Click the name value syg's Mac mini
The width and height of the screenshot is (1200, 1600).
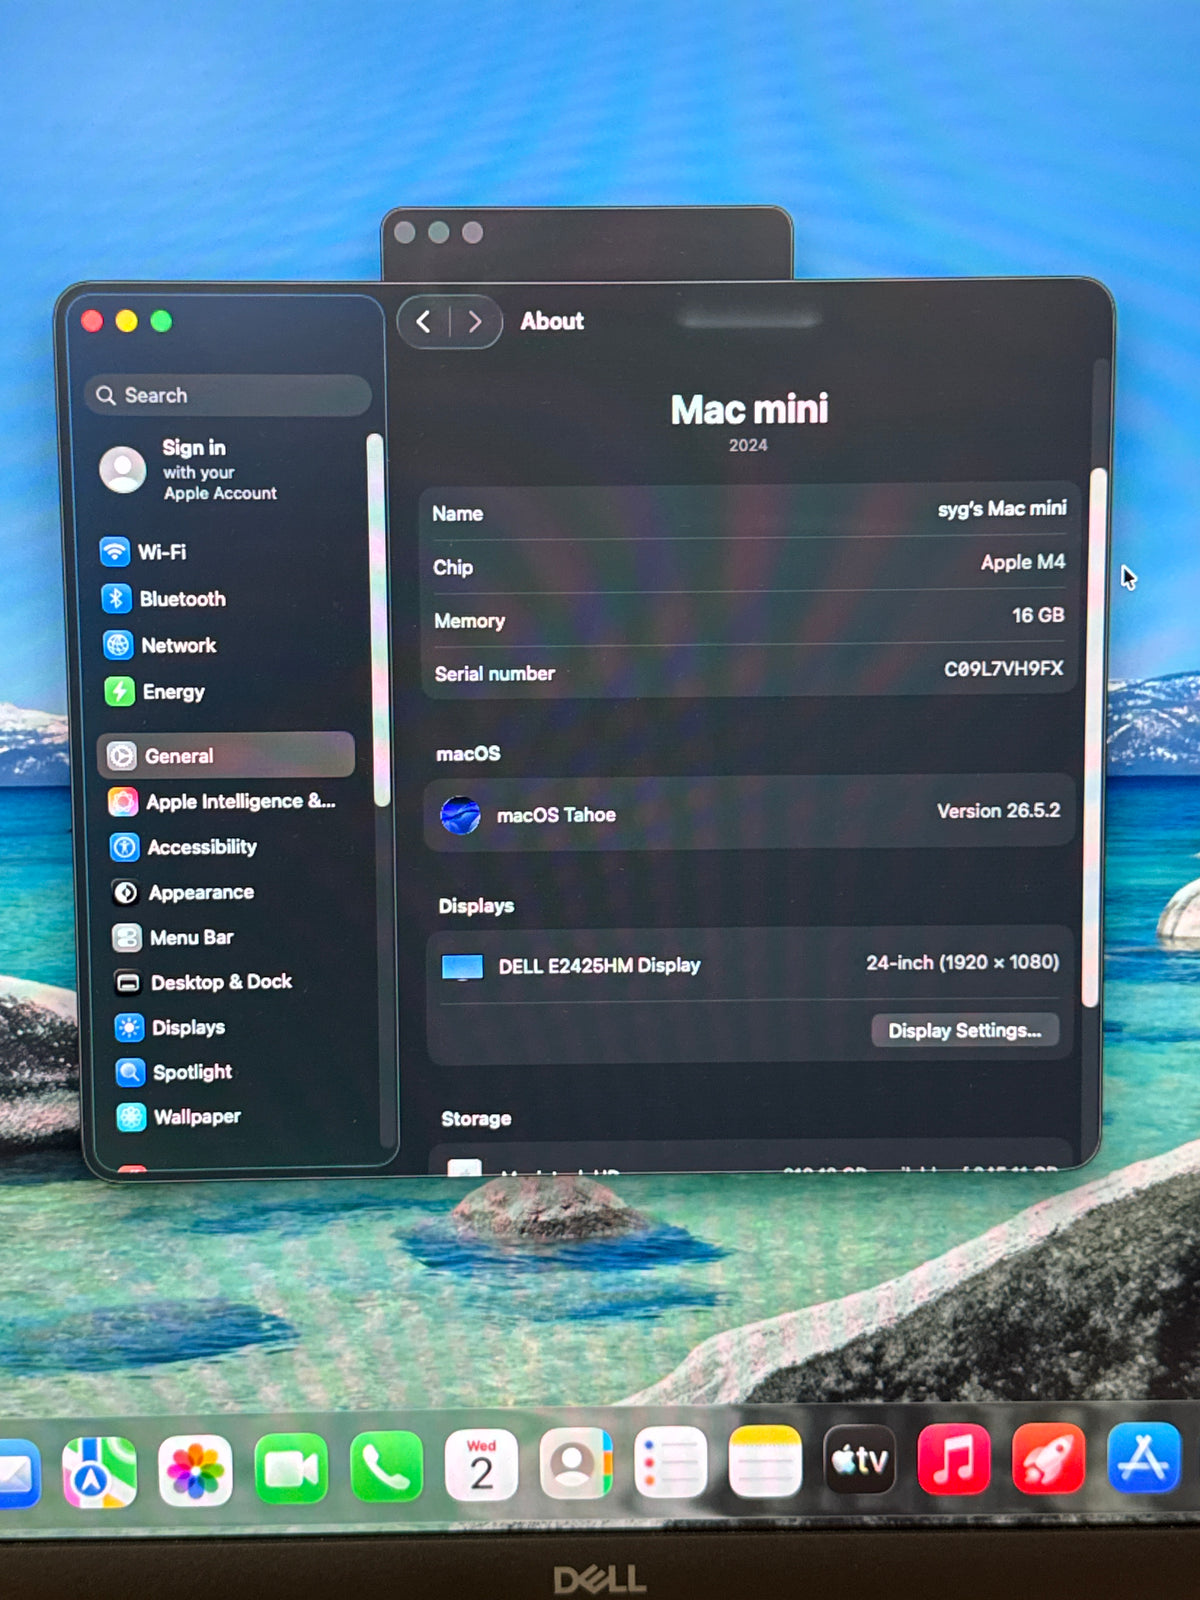pos(1002,509)
